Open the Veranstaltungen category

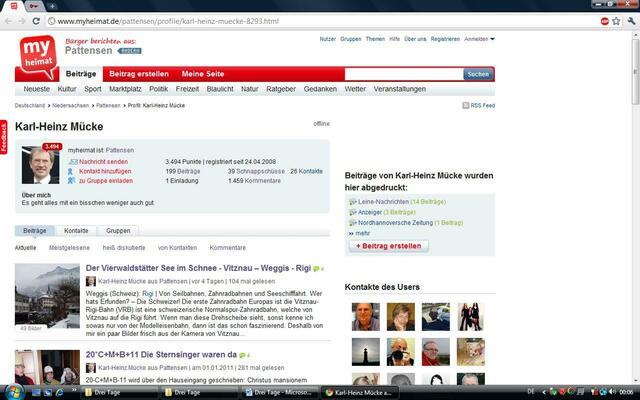(400, 89)
